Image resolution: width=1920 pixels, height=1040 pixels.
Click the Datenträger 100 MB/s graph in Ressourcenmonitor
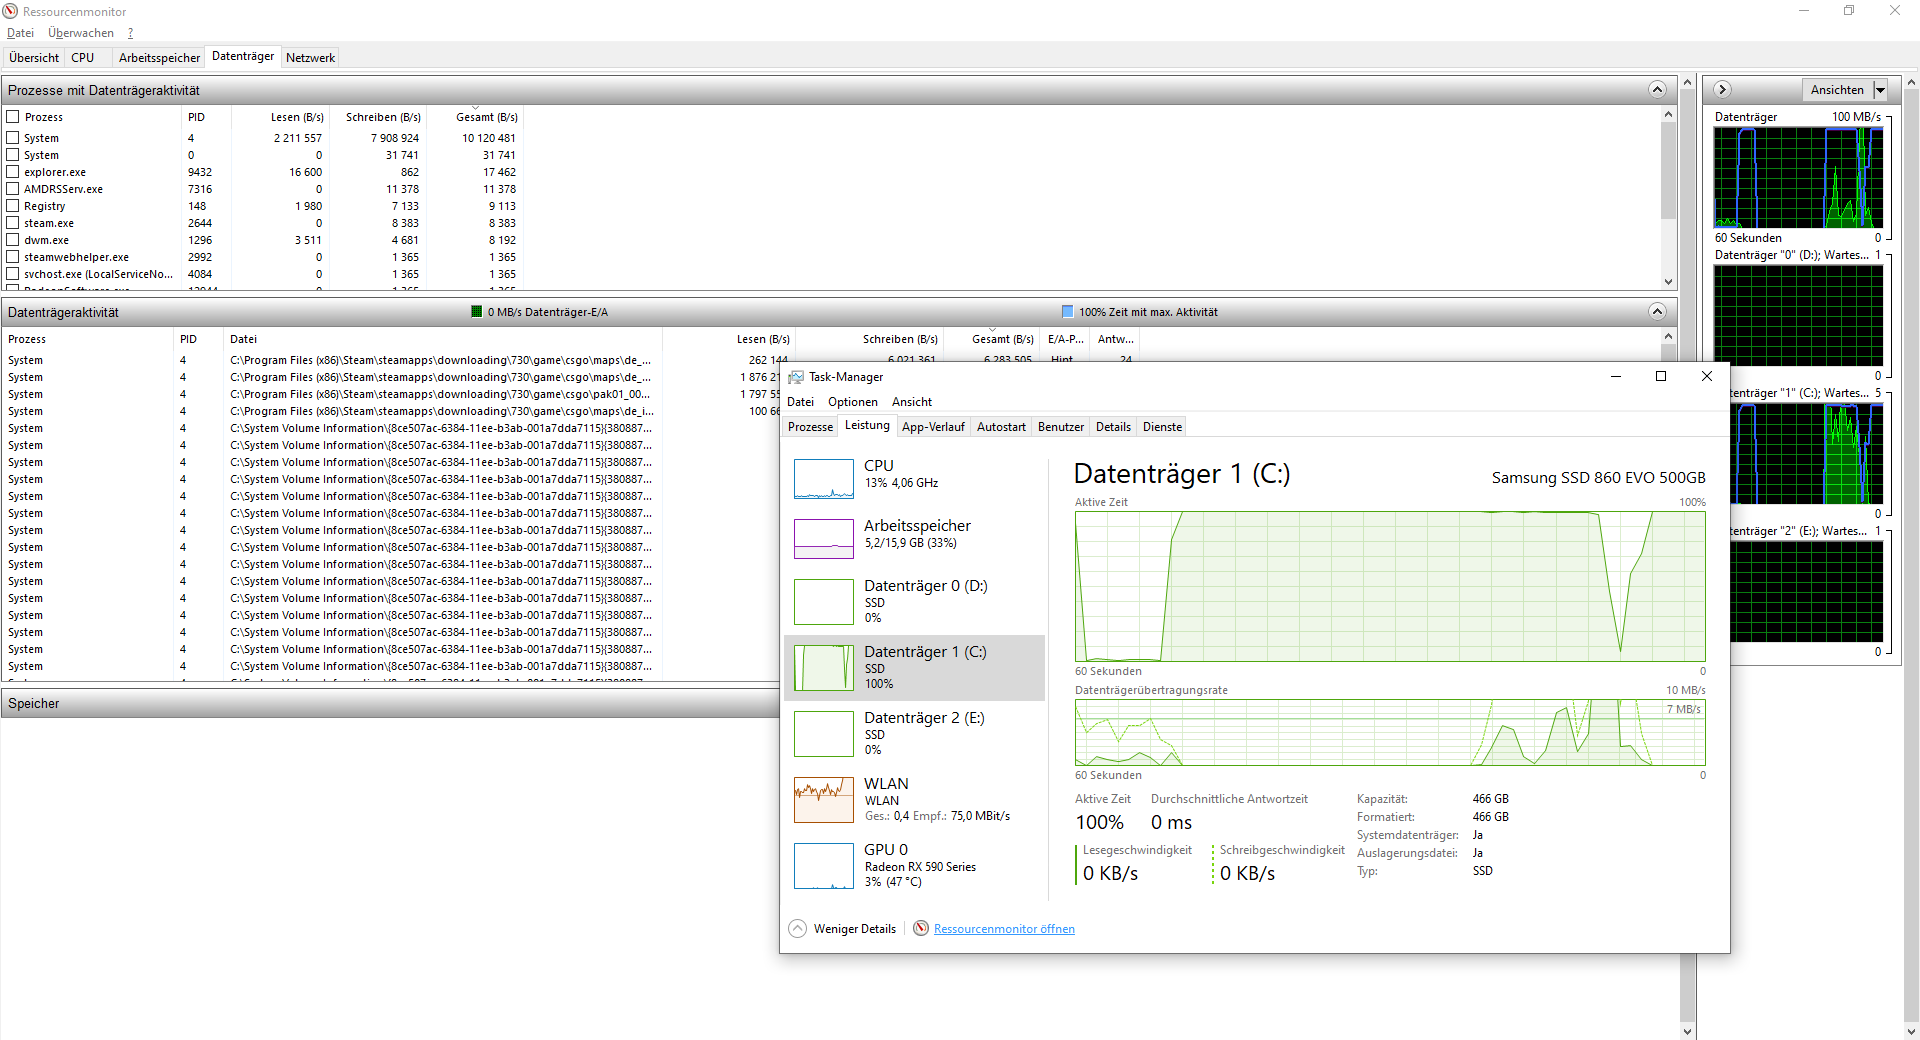pos(1798,177)
